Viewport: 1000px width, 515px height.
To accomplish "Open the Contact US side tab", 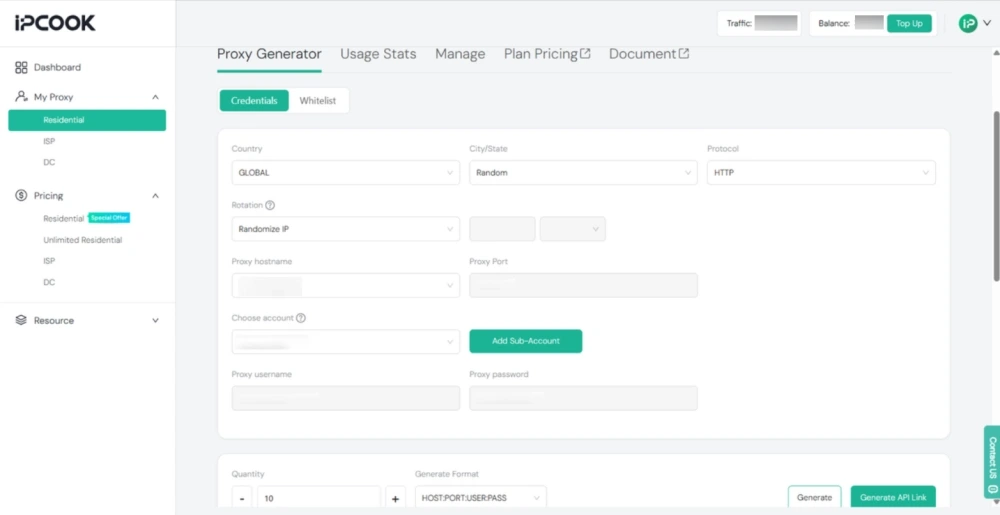I will [x=992, y=462].
